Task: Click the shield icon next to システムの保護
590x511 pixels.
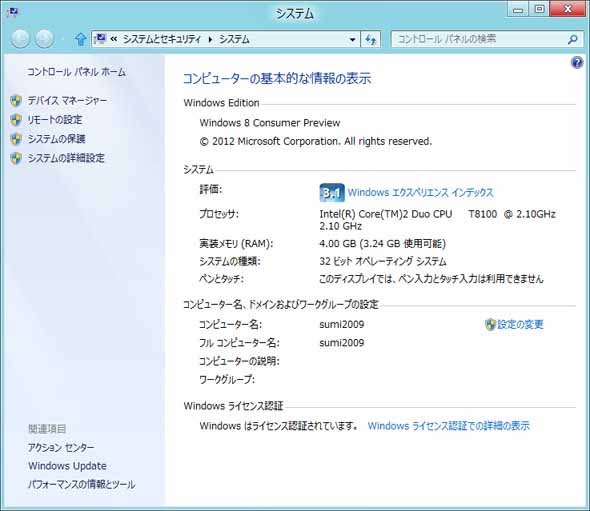Action: [x=16, y=139]
